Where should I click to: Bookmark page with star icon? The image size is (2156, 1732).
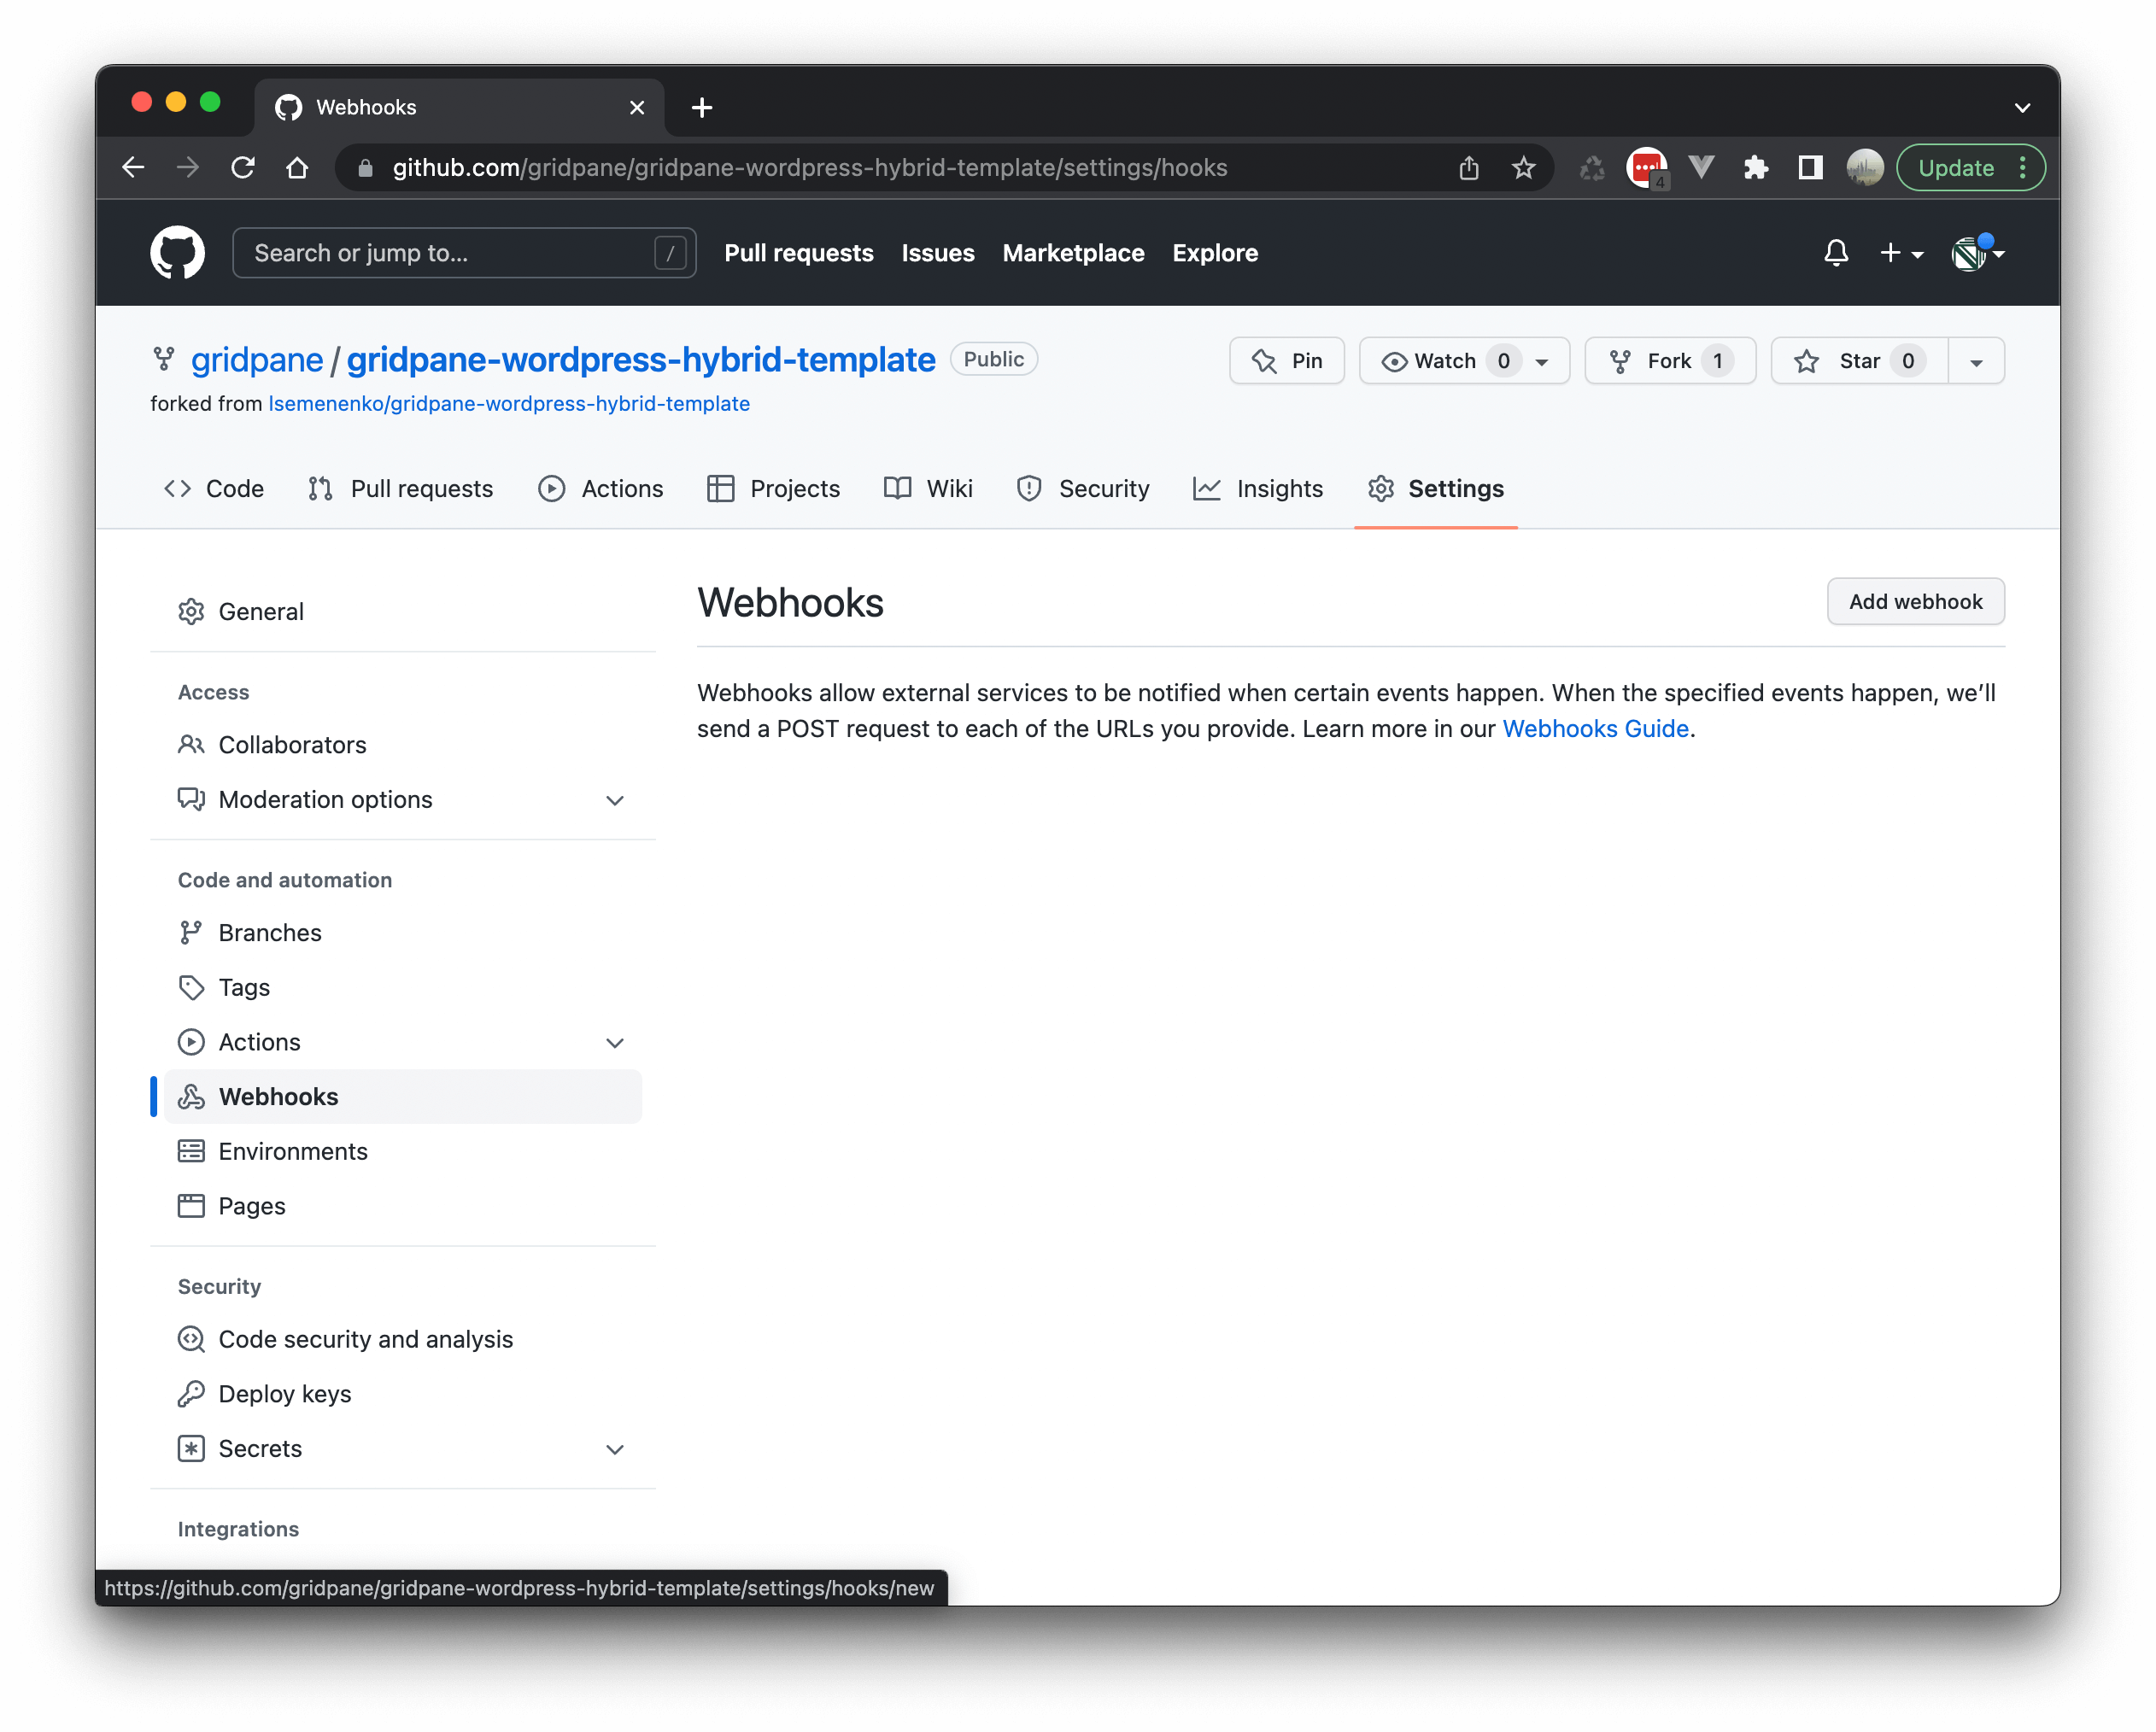[x=1523, y=168]
